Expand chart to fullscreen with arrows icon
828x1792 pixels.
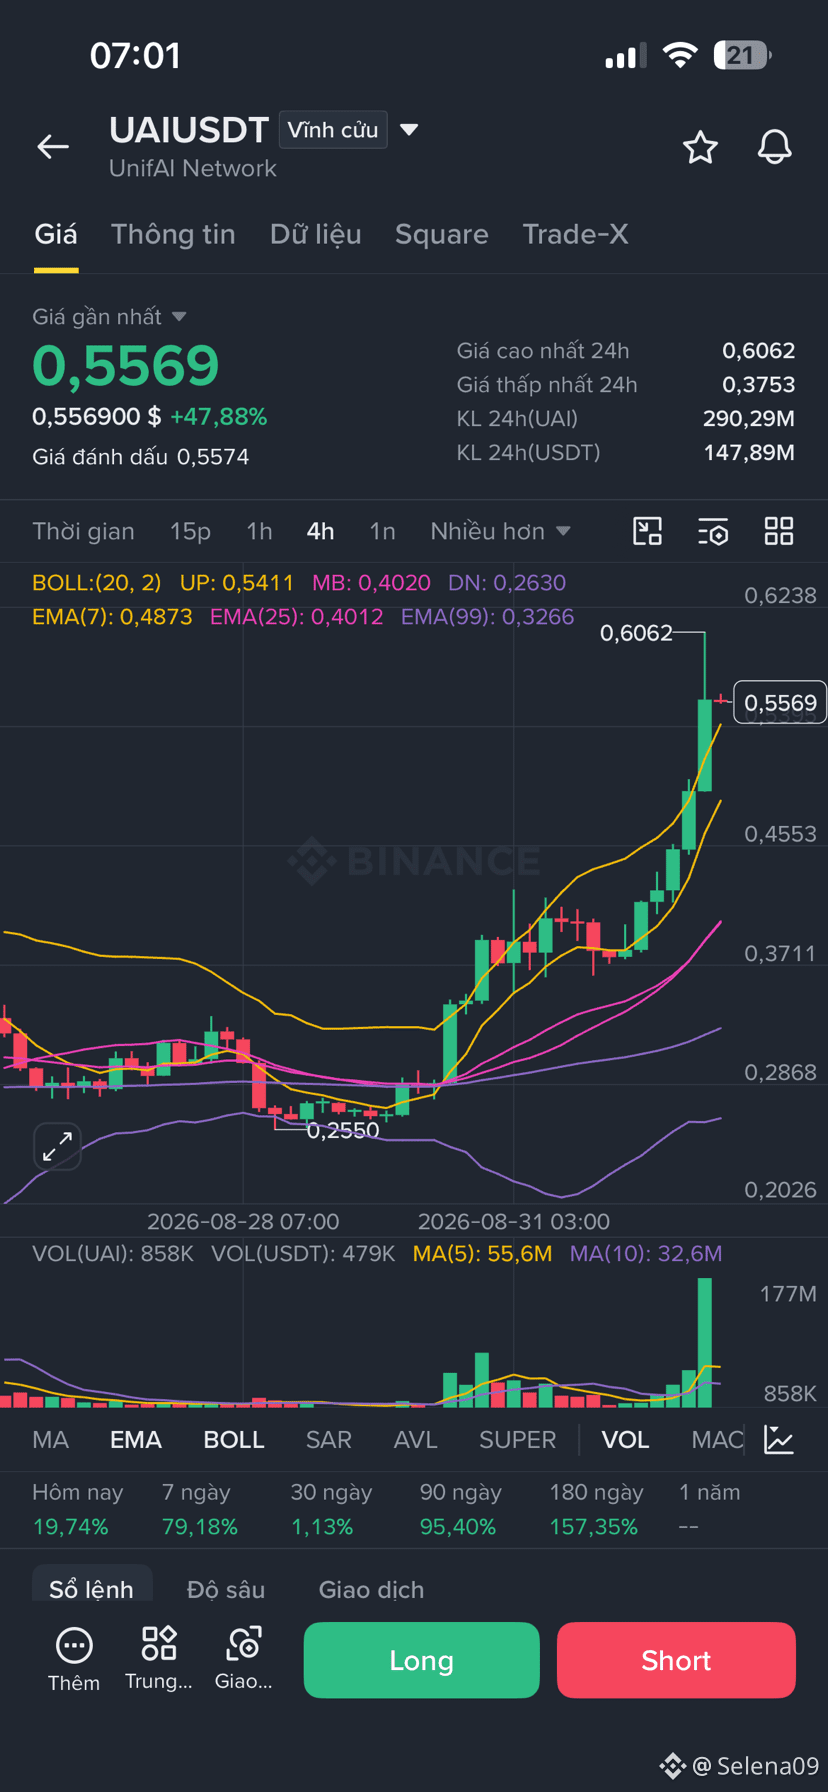pyautogui.click(x=57, y=1146)
